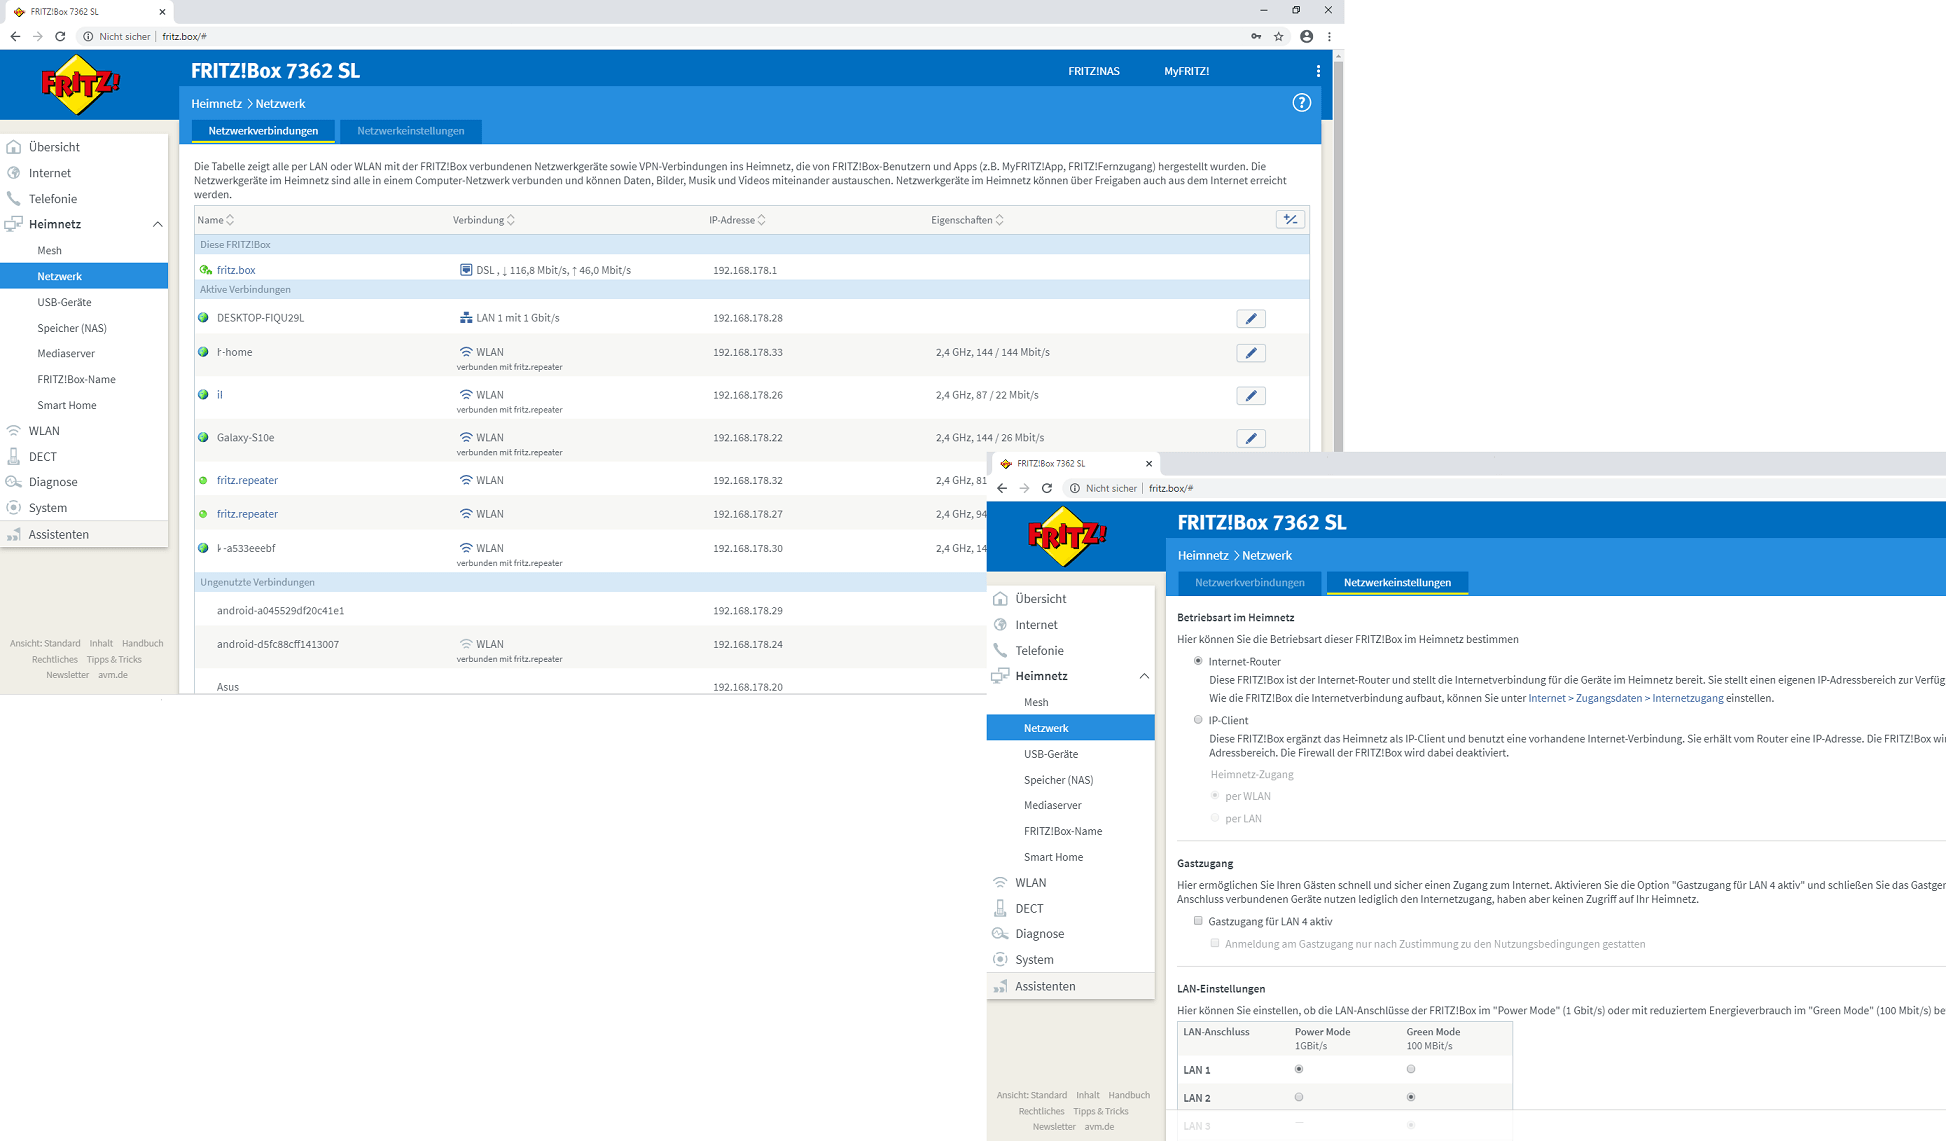Open avm.de link in right window footer
Screen dimensions: 1946x1141
(1099, 1127)
